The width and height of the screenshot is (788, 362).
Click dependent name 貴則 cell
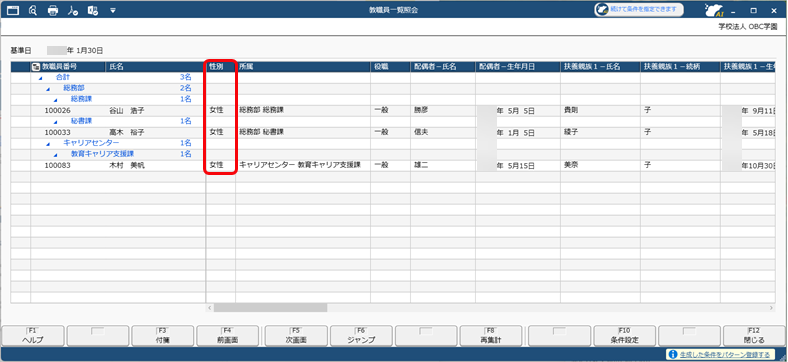point(600,110)
